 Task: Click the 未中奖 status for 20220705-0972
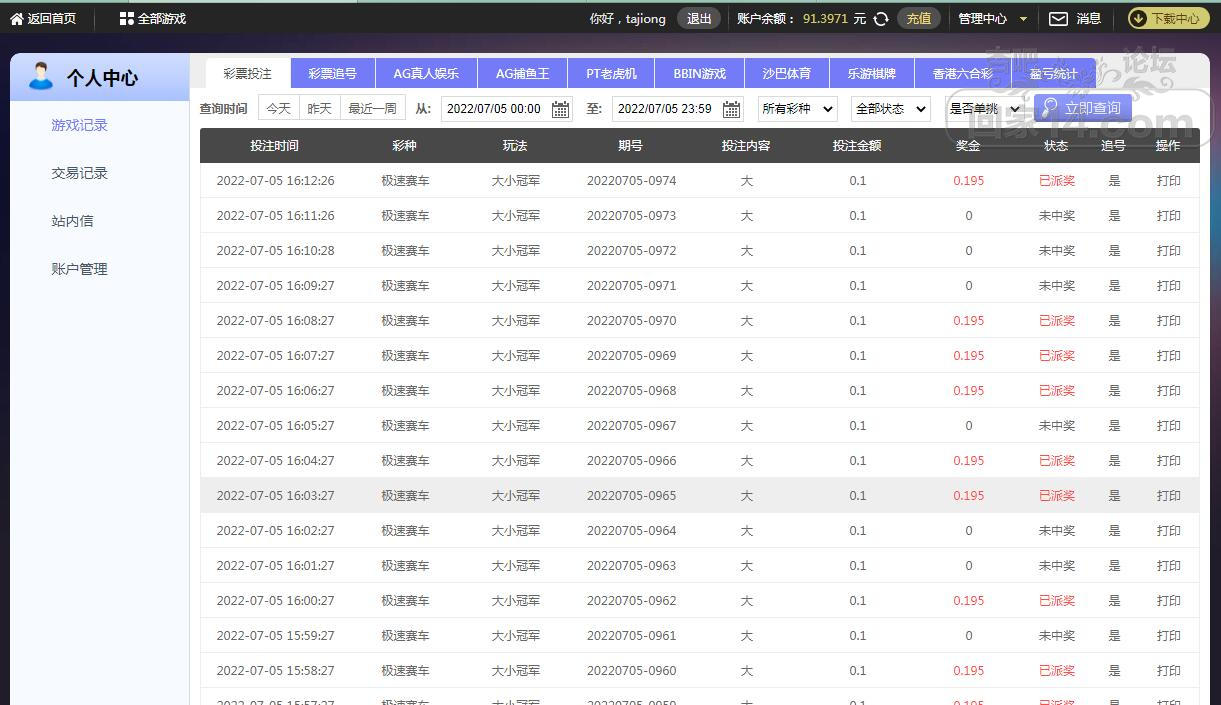[x=1056, y=251]
